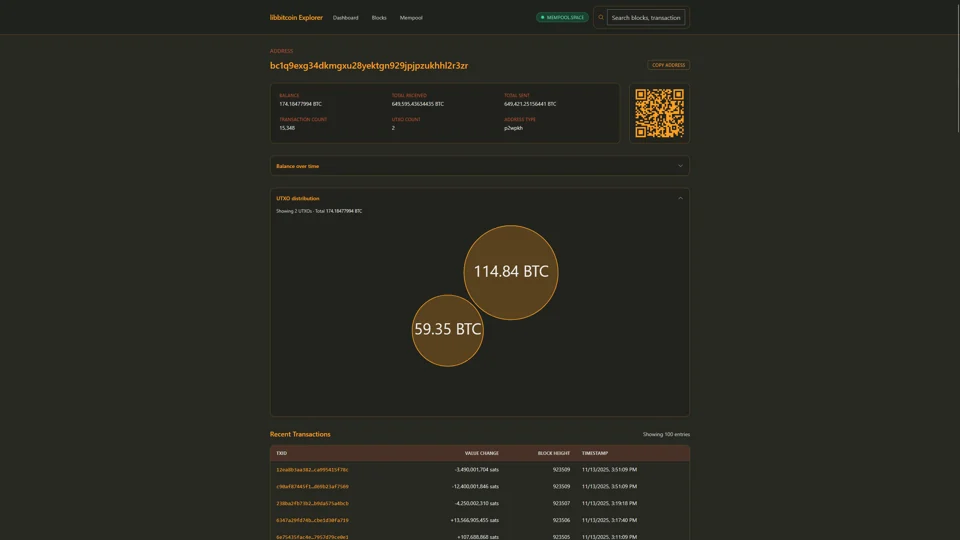Click value -3,490,001,704 sats

point(476,470)
